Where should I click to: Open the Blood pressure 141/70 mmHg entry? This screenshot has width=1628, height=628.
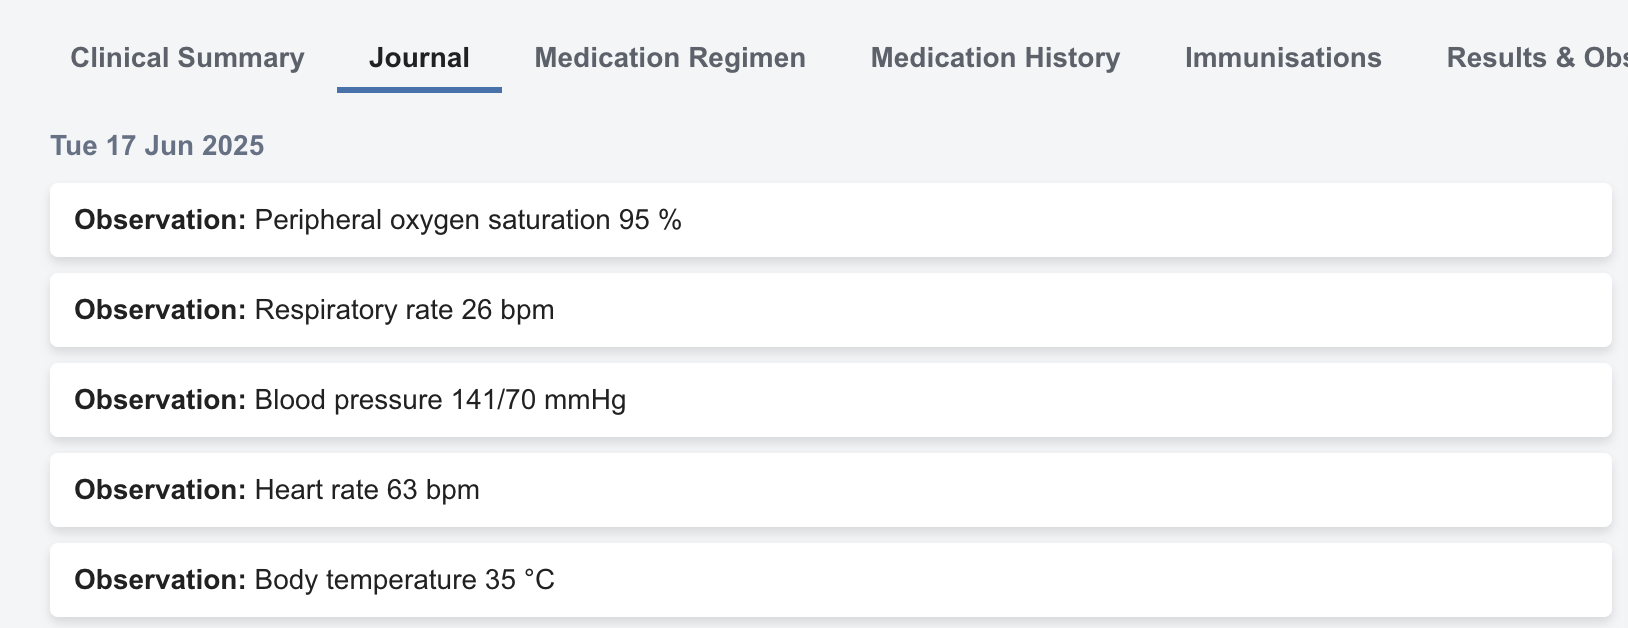coord(830,400)
